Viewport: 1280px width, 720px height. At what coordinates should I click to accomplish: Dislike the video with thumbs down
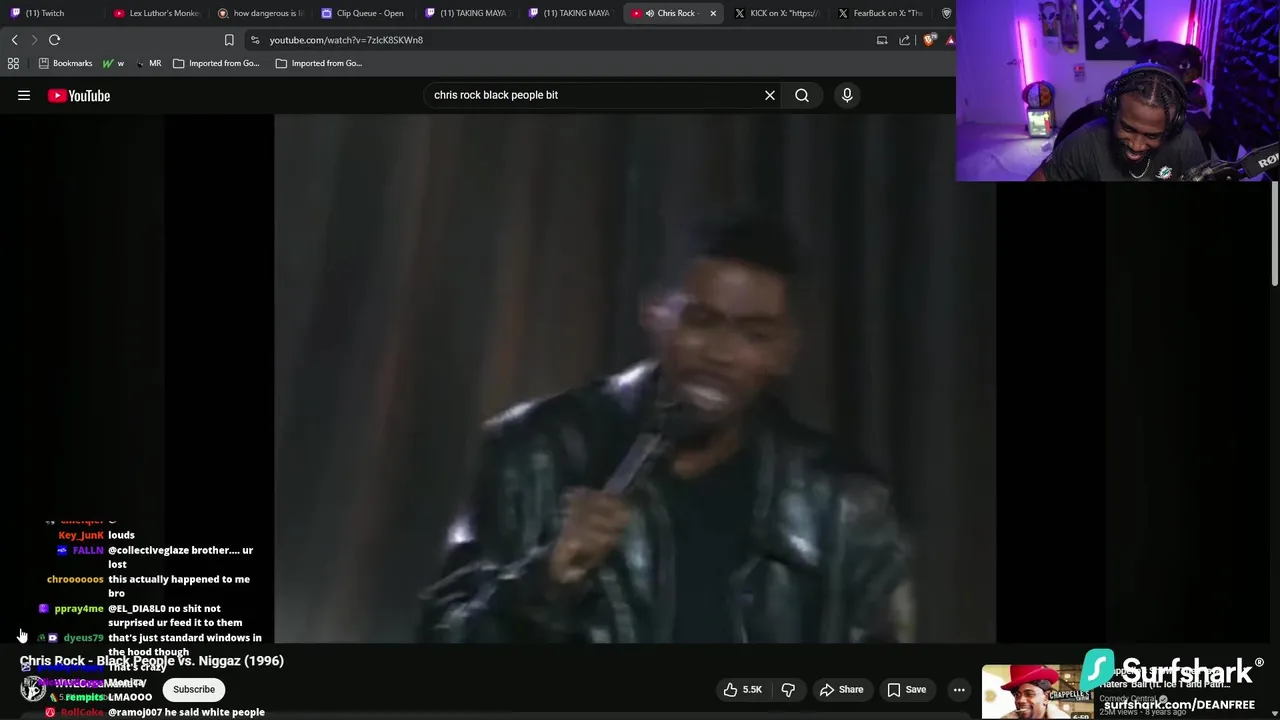click(788, 689)
